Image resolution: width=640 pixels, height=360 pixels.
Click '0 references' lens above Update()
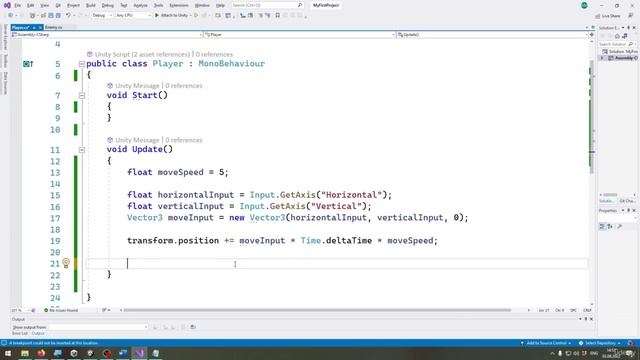pyautogui.click(x=184, y=140)
